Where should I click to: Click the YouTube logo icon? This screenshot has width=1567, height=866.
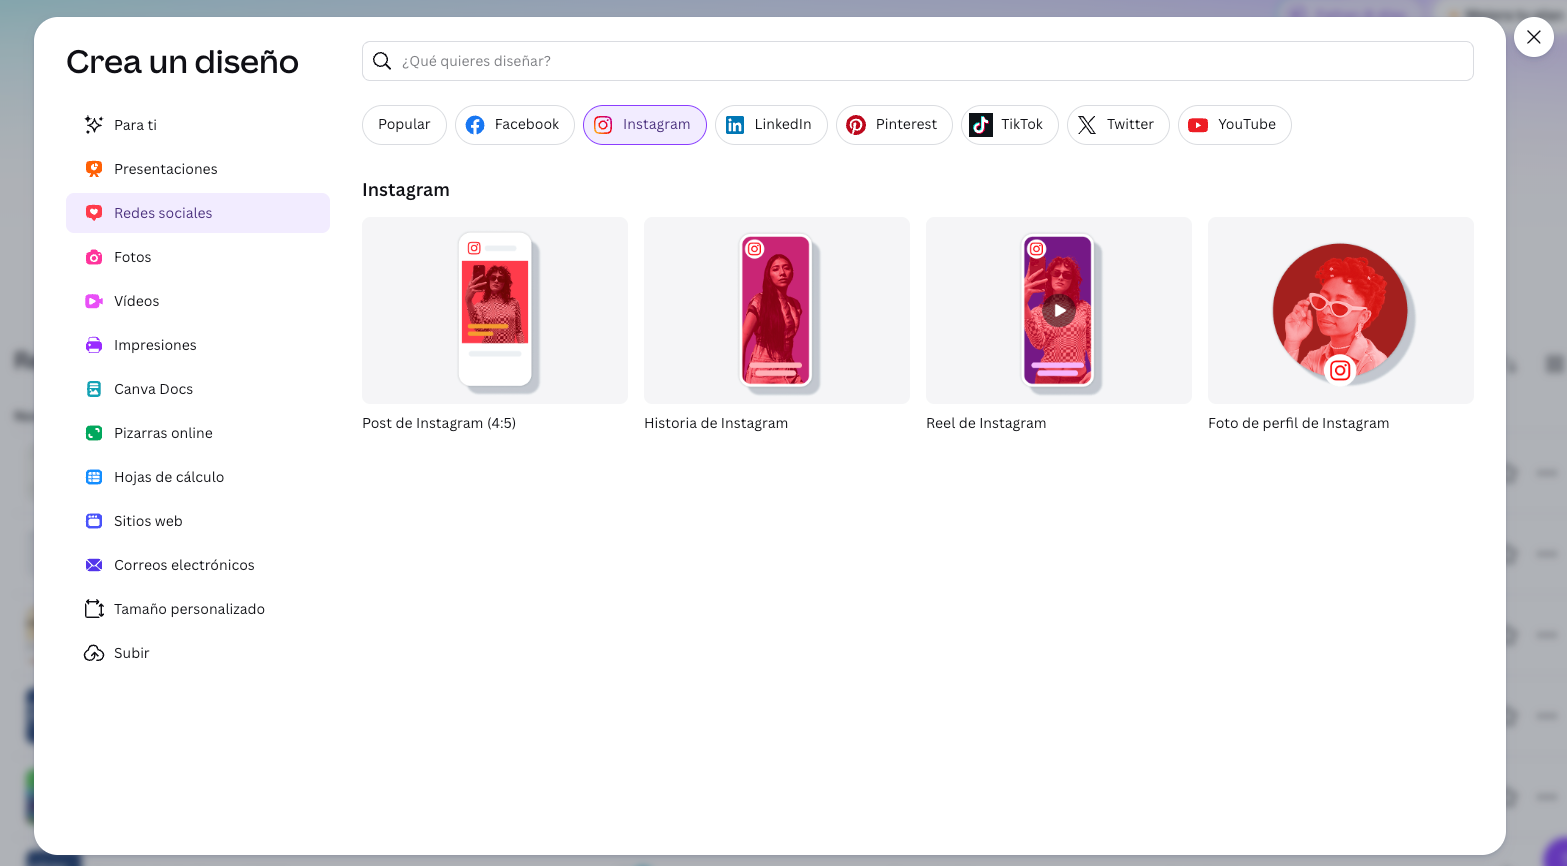[x=1198, y=125]
